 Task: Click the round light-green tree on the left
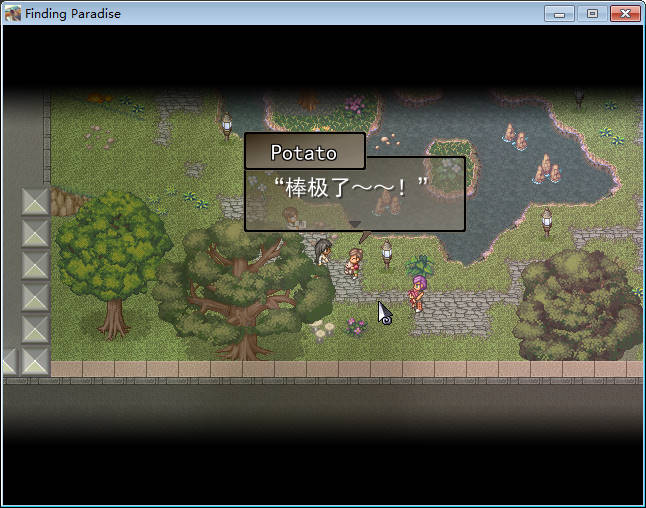pyautogui.click(x=112, y=264)
